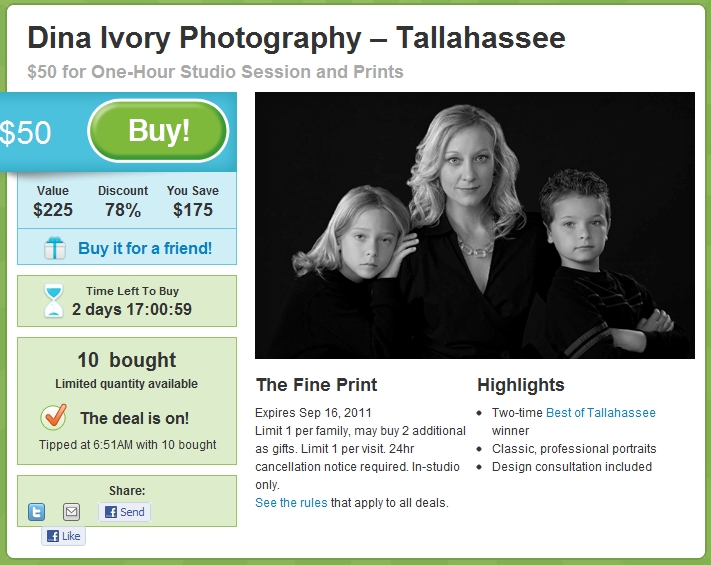Open the Best of Tallahassee link
711x565 pixels.
601,413
